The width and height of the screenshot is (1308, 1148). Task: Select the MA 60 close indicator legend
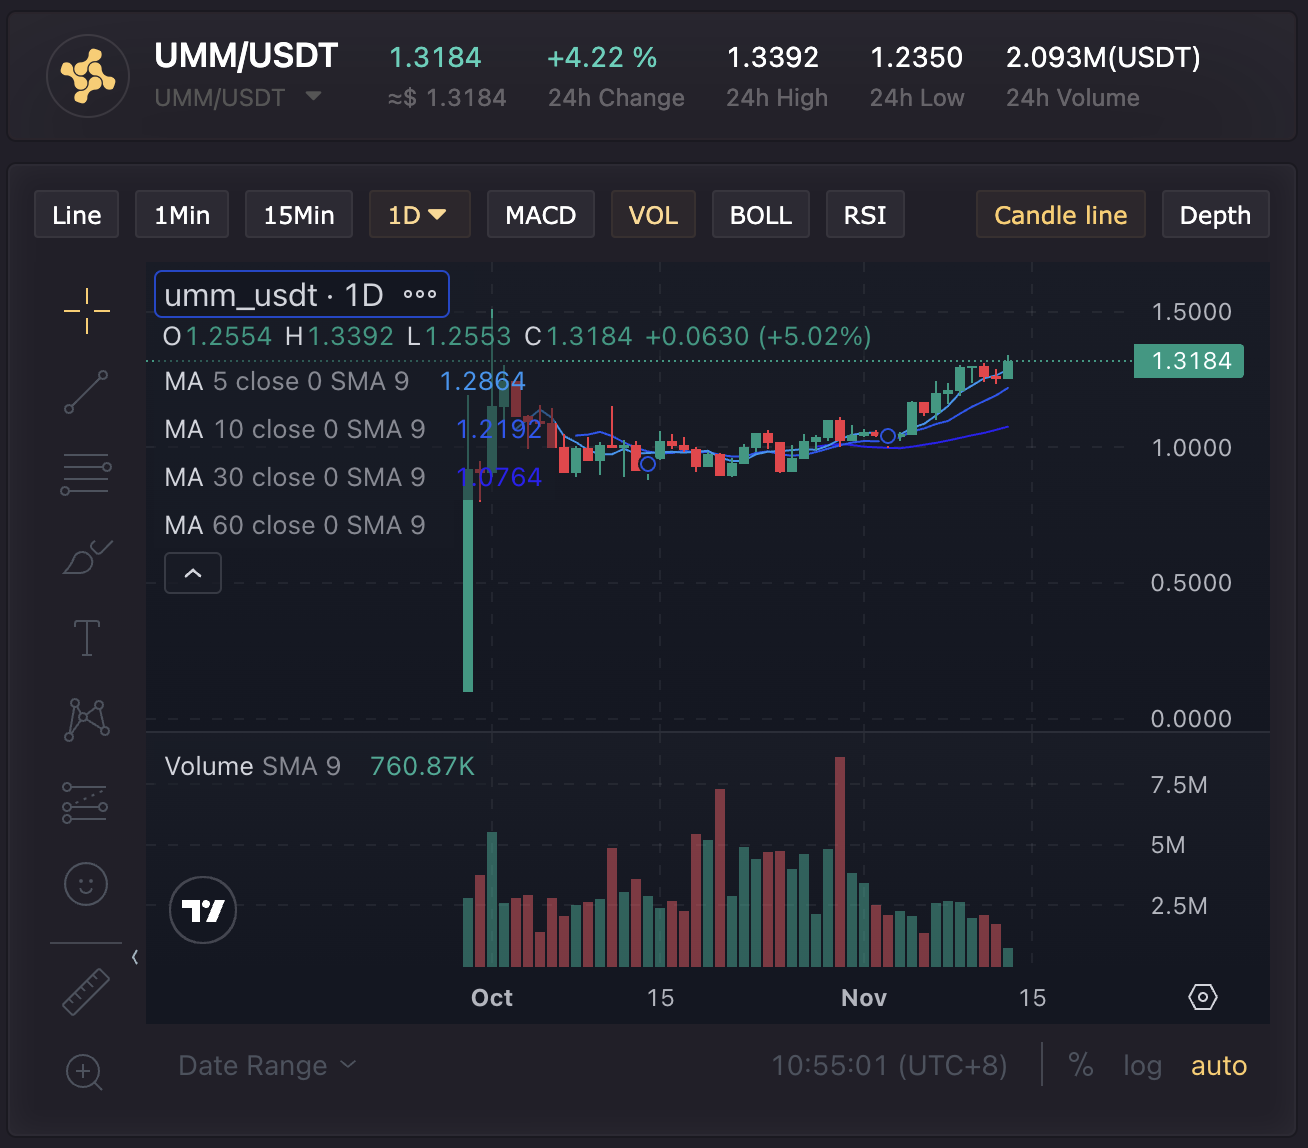(295, 525)
